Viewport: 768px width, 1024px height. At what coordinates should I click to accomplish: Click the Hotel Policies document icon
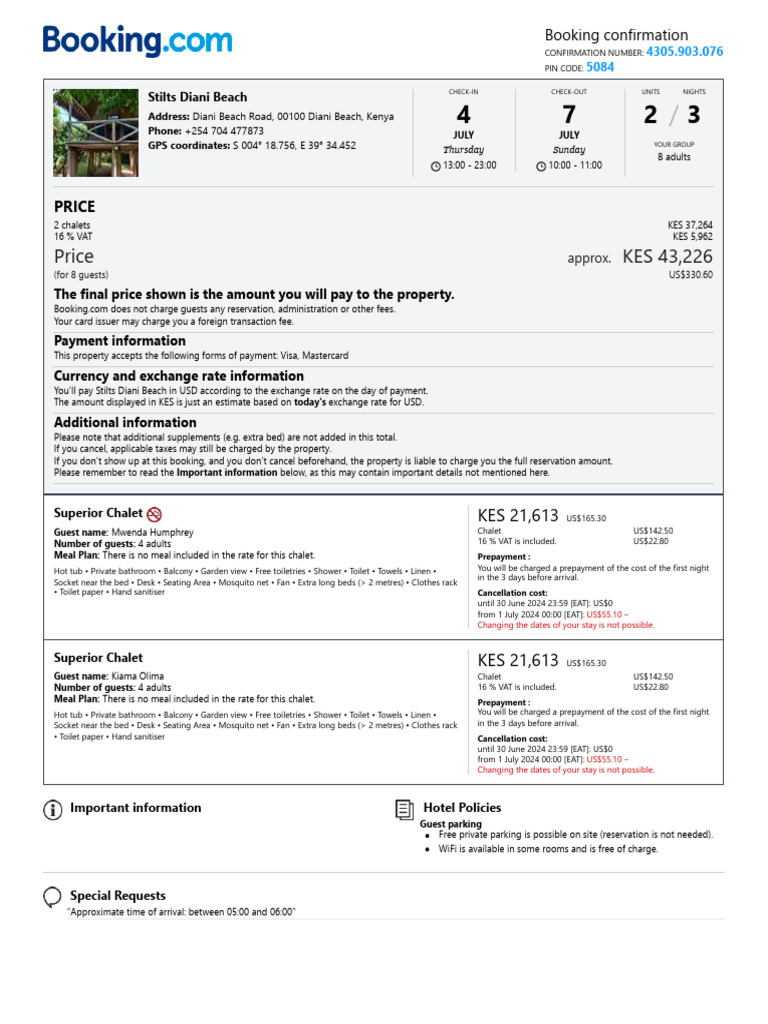[404, 809]
